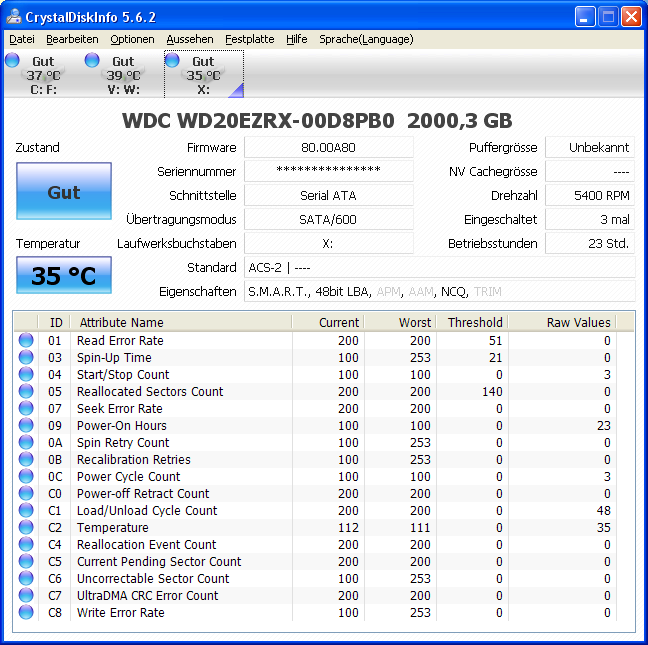Click status orb of Reallocated Sectors Count
Image resolution: width=648 pixels, height=645 pixels.
point(26,391)
